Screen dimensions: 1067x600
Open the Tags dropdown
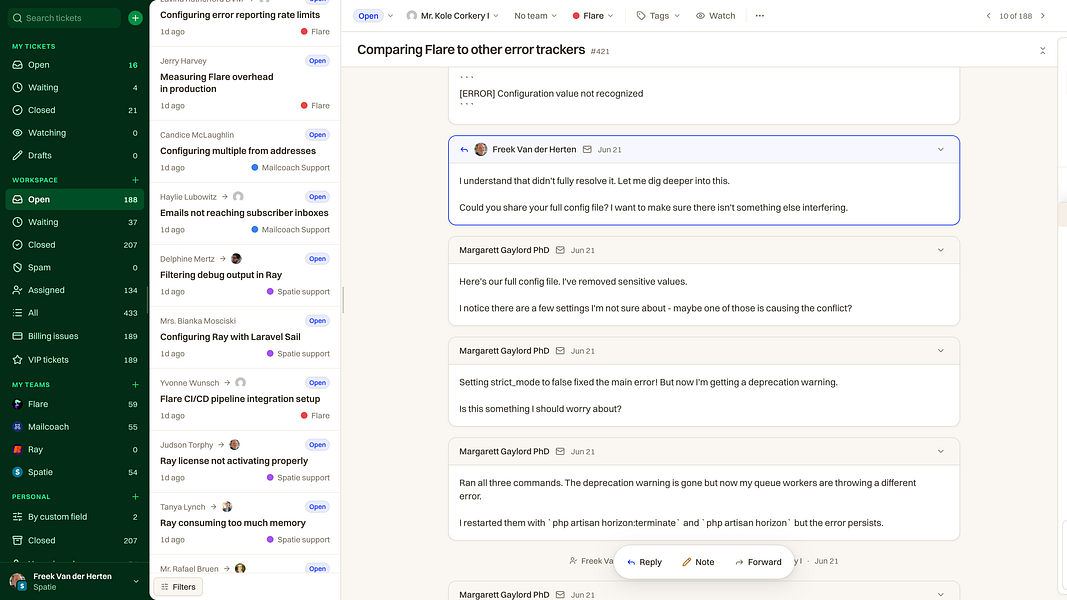pos(658,16)
